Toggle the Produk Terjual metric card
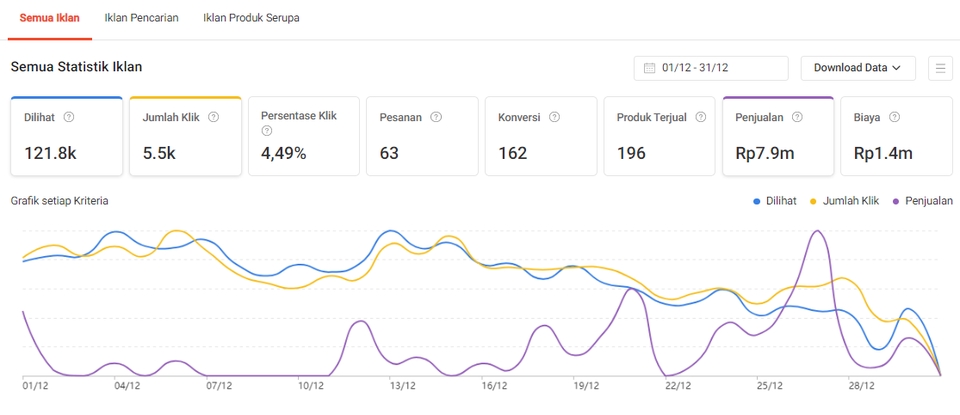The width and height of the screenshot is (960, 415). tap(659, 136)
